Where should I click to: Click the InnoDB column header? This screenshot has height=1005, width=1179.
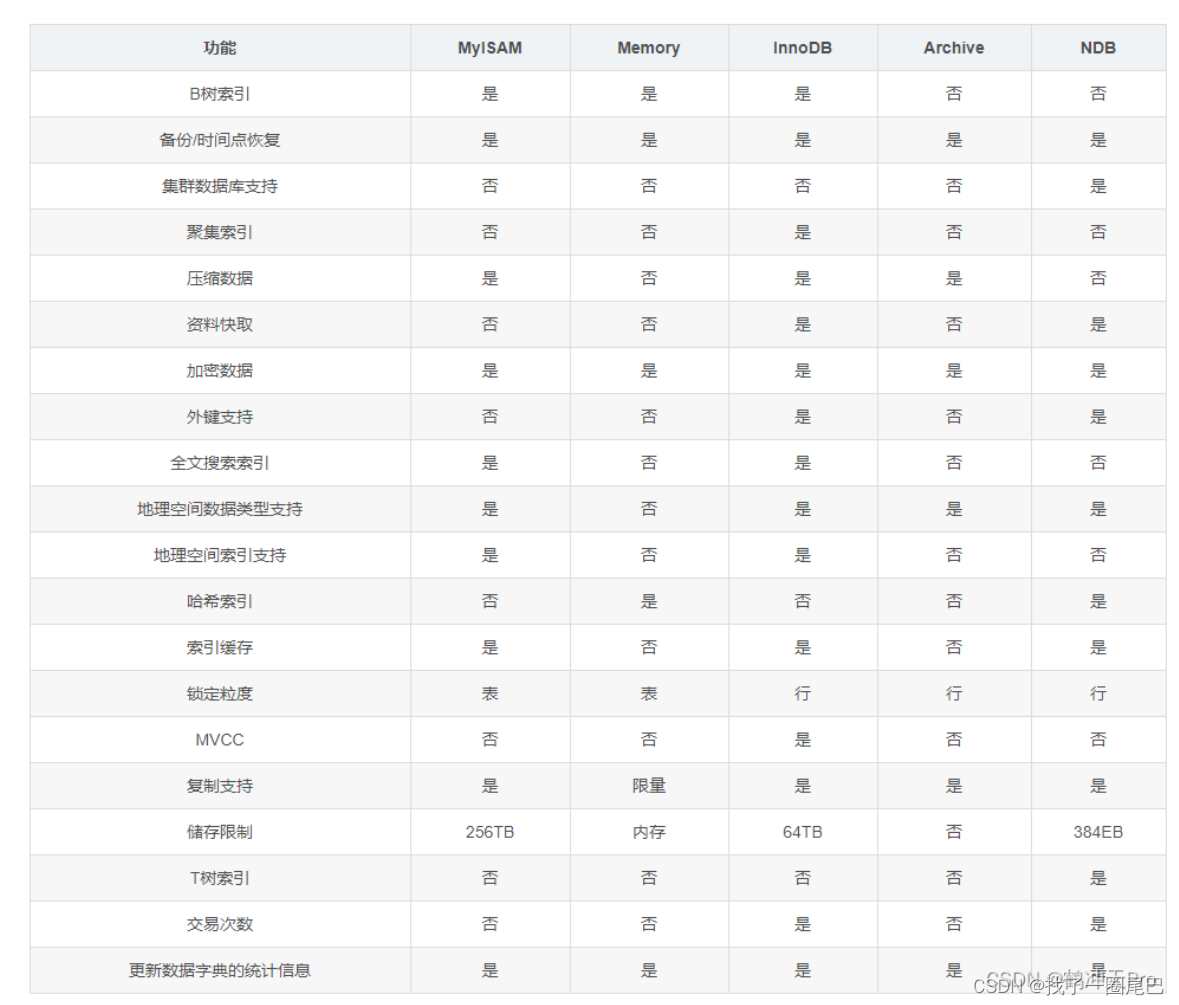[x=802, y=48]
